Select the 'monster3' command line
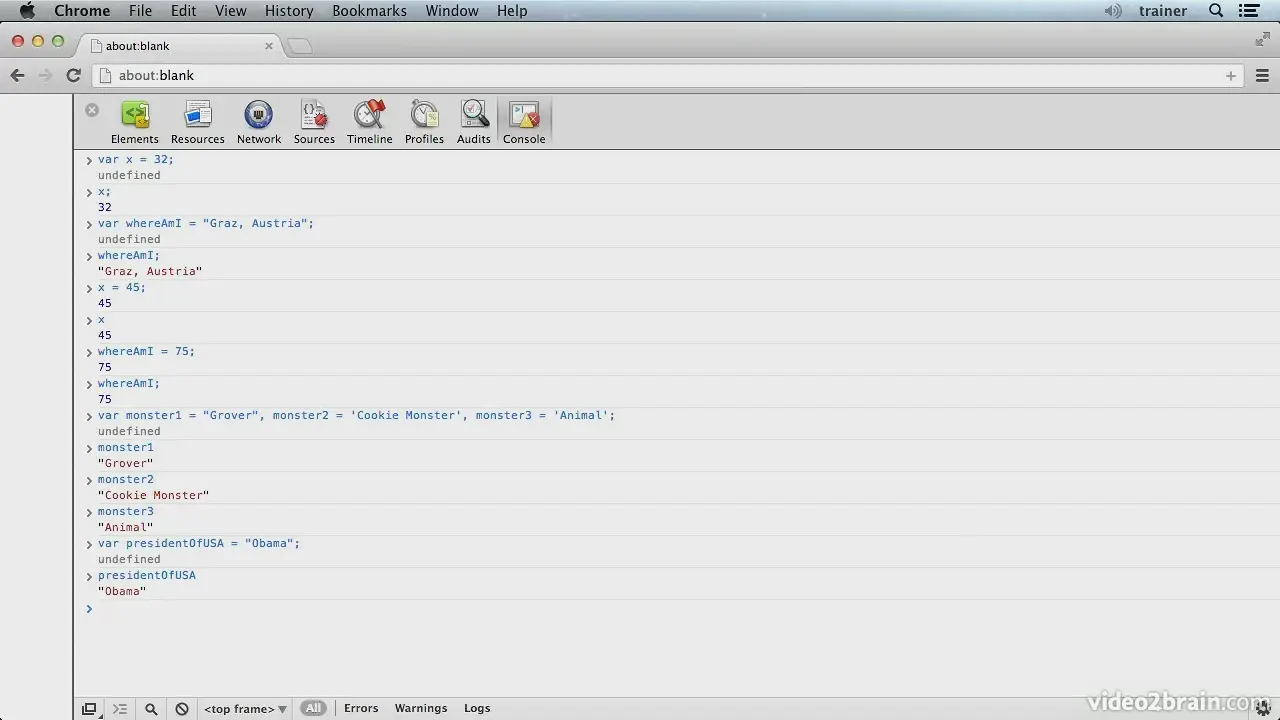This screenshot has width=1280, height=720. 126,512
